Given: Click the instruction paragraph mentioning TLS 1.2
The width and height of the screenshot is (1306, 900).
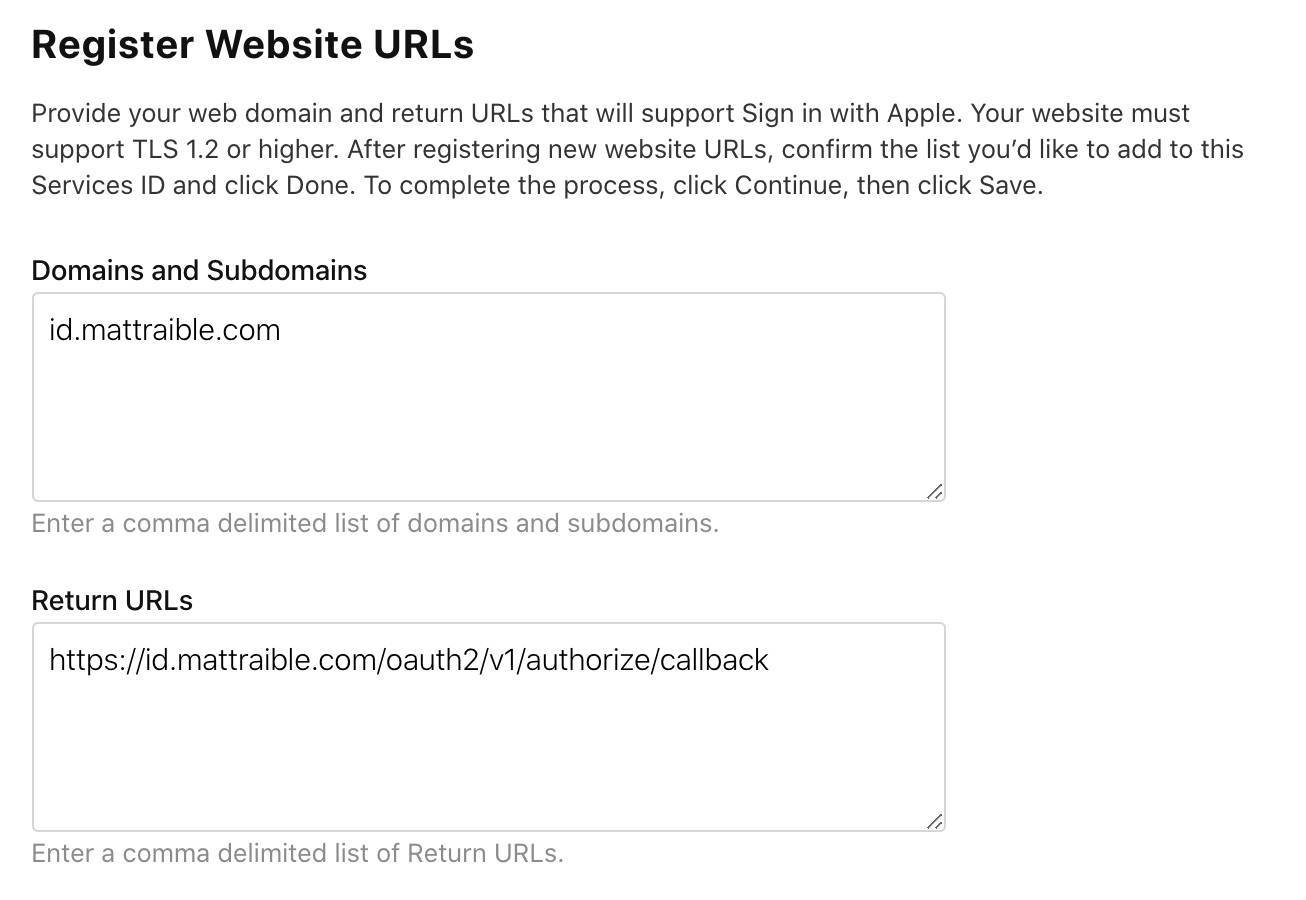Looking at the screenshot, I should [x=637, y=149].
